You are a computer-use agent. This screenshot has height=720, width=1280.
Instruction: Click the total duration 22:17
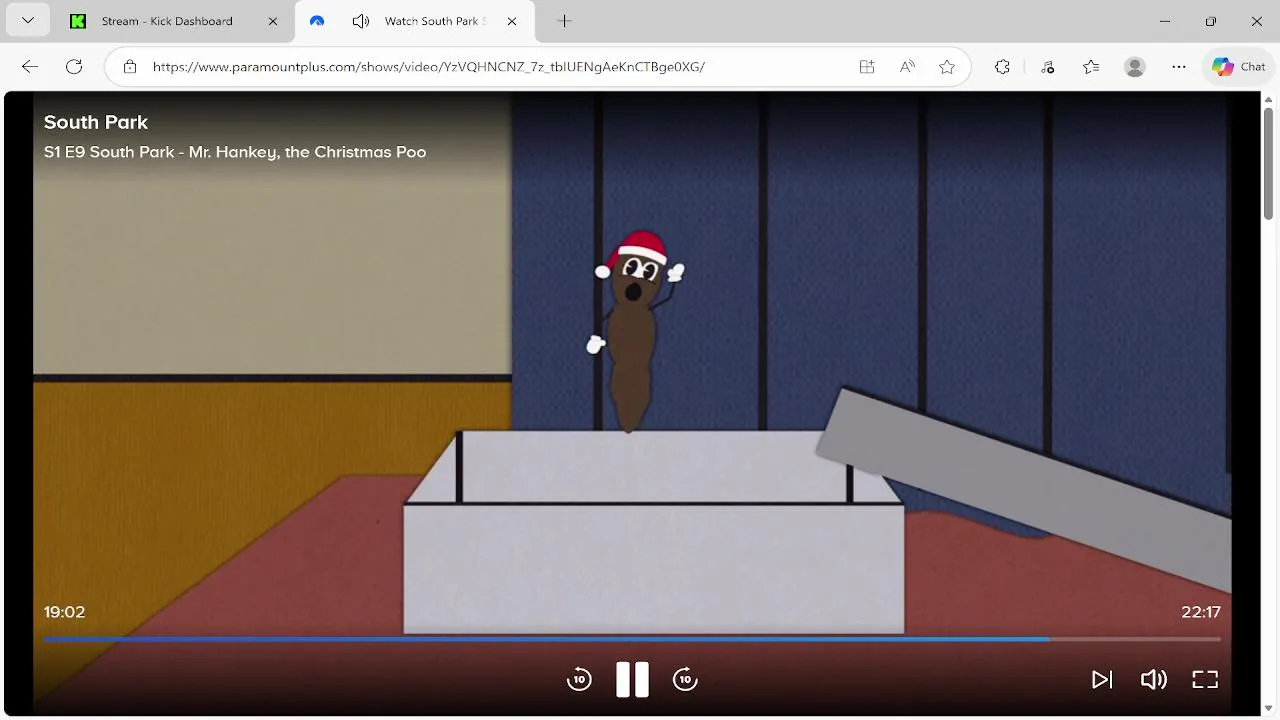click(1201, 612)
